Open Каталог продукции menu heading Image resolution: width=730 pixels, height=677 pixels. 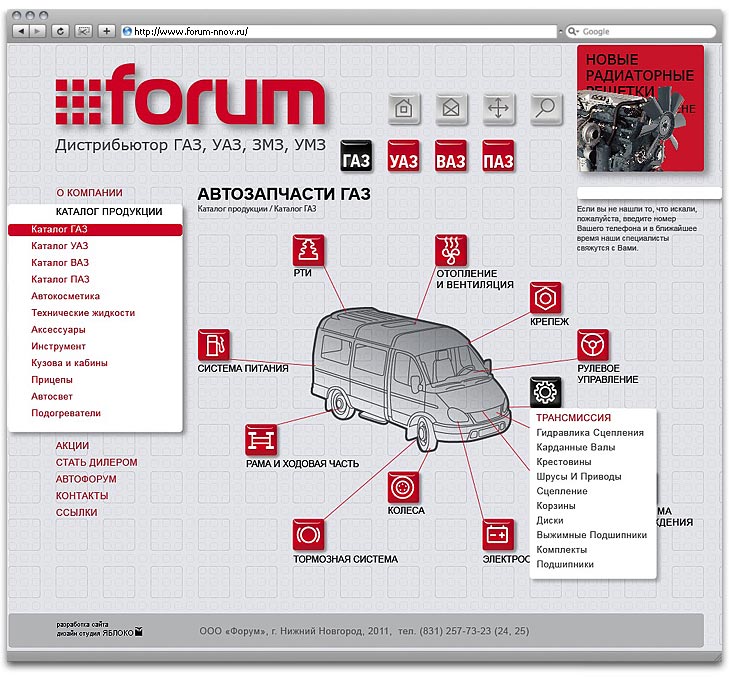pyautogui.click(x=109, y=212)
